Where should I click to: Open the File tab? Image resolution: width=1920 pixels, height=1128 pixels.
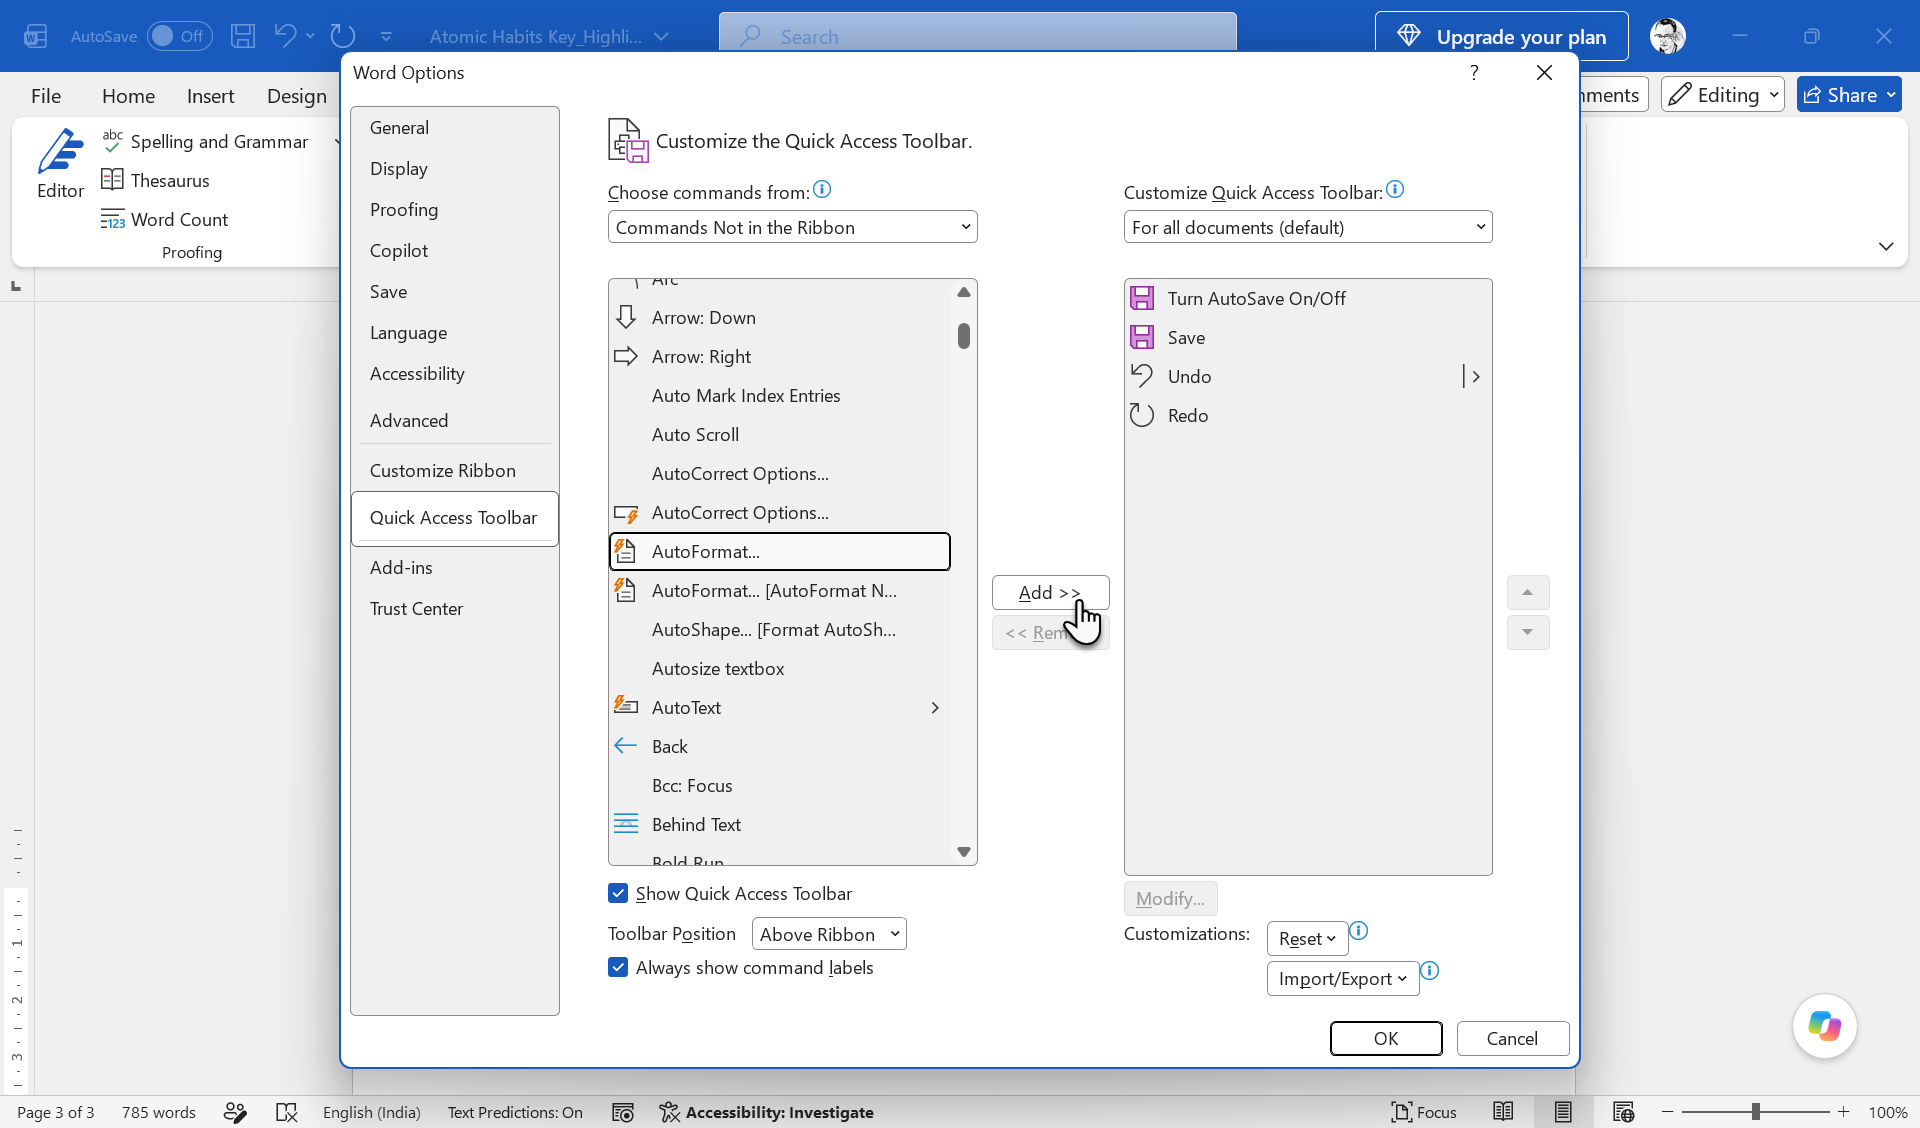pos(46,95)
